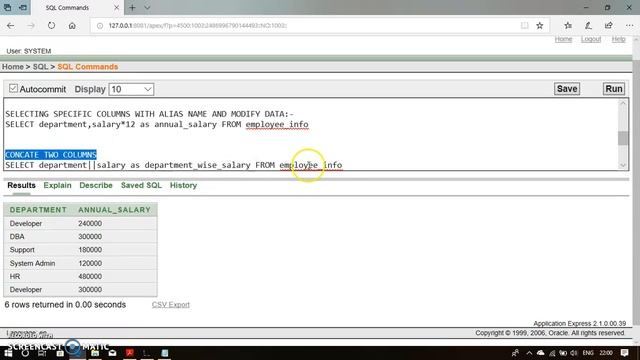The width and height of the screenshot is (640, 360).
Task: Click the Logout link
Action: (591, 39)
